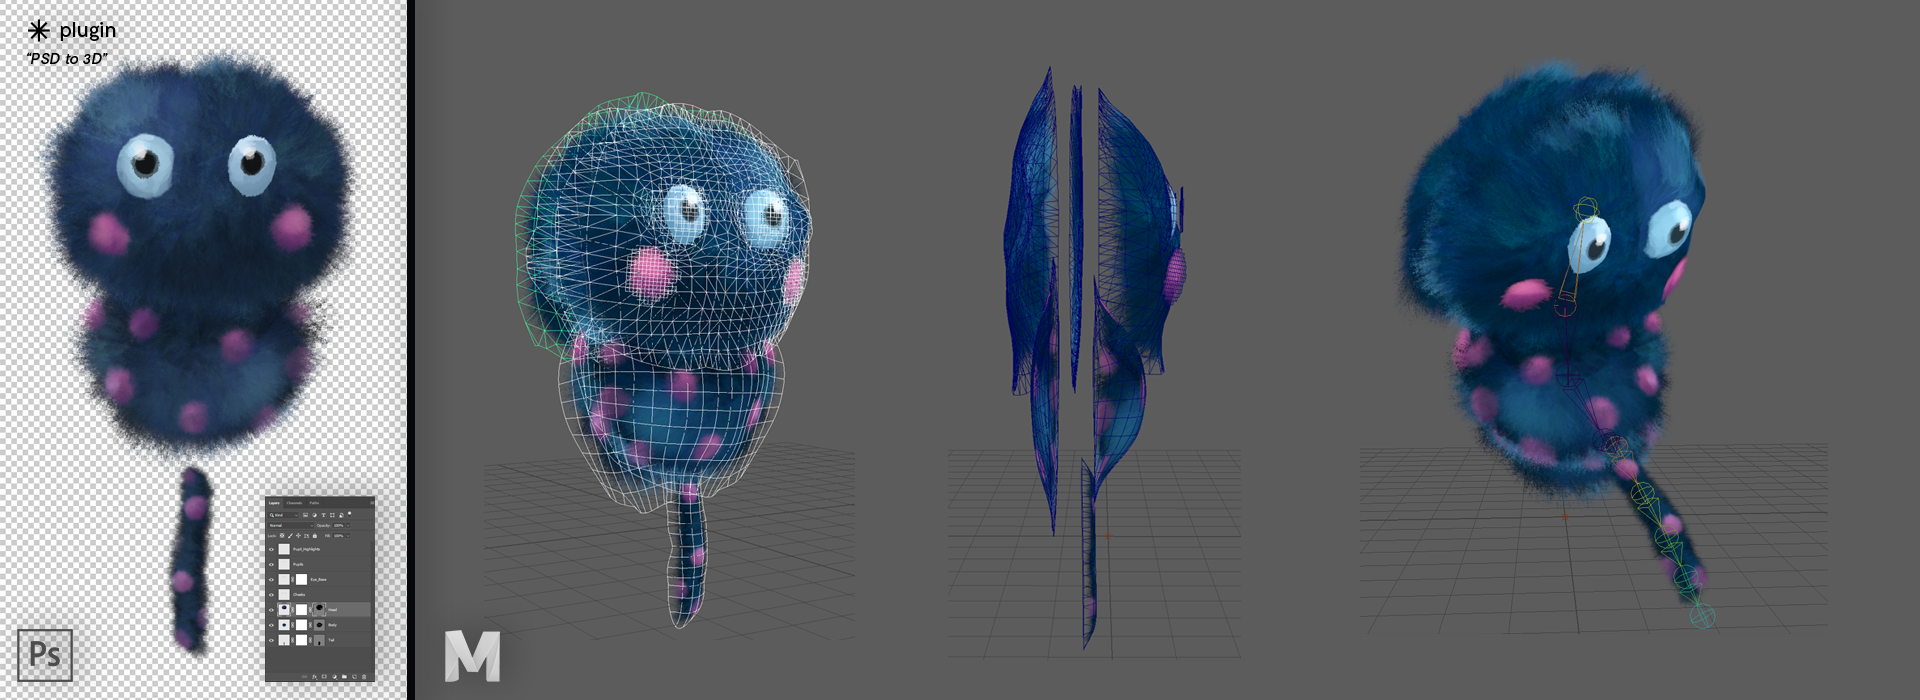Hide the Tail layer with eye icon
The width and height of the screenshot is (1920, 700).
coord(271,640)
